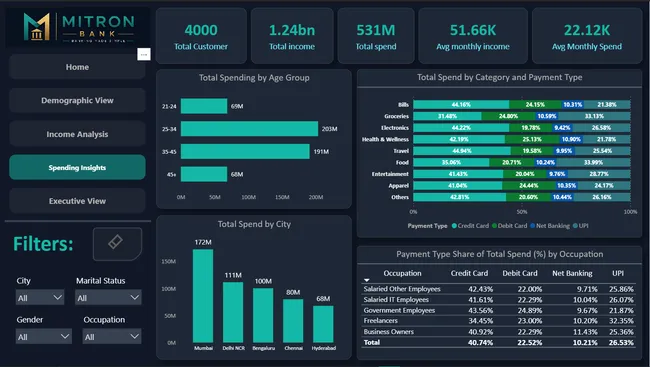The width and height of the screenshot is (650, 367).
Task: Switch to Executive View
Action: tap(77, 201)
